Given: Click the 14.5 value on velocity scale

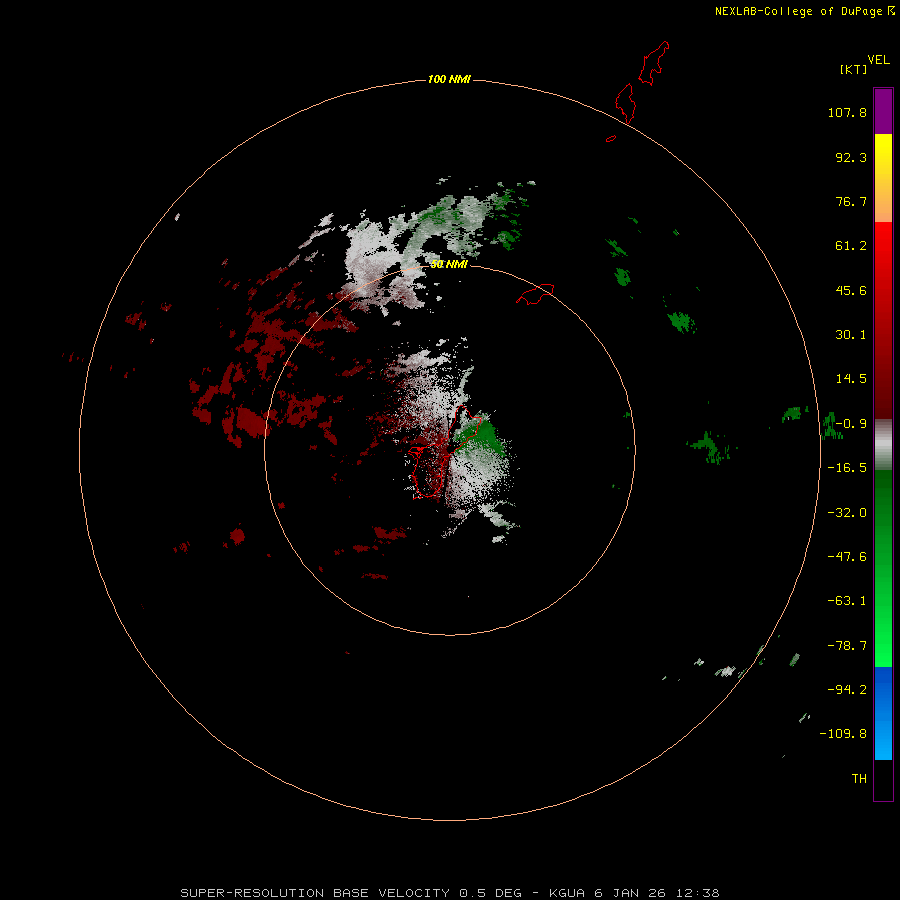Looking at the screenshot, I should coord(851,379).
